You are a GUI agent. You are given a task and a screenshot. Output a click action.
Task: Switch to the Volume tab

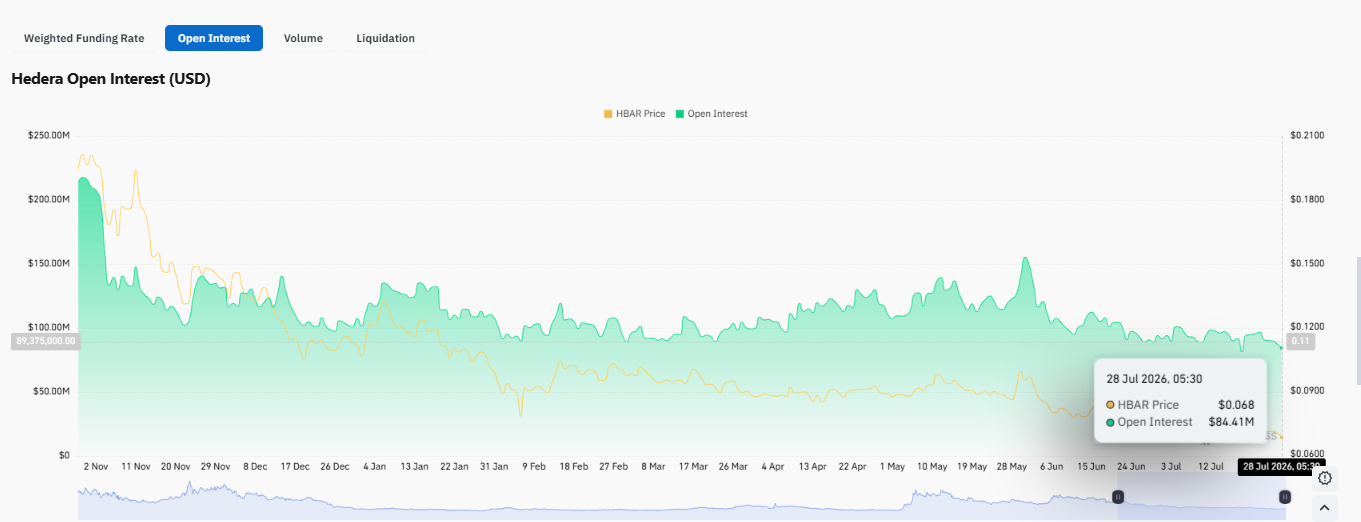[303, 38]
